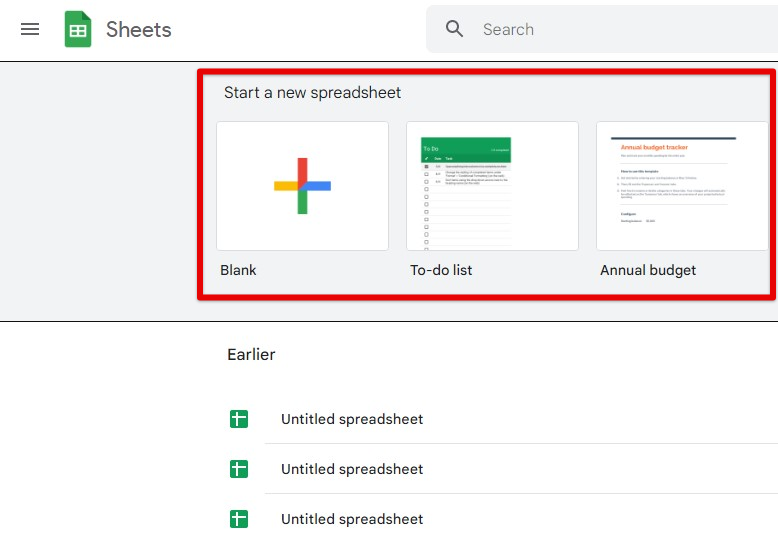Click the search magnifier icon

pos(454,29)
